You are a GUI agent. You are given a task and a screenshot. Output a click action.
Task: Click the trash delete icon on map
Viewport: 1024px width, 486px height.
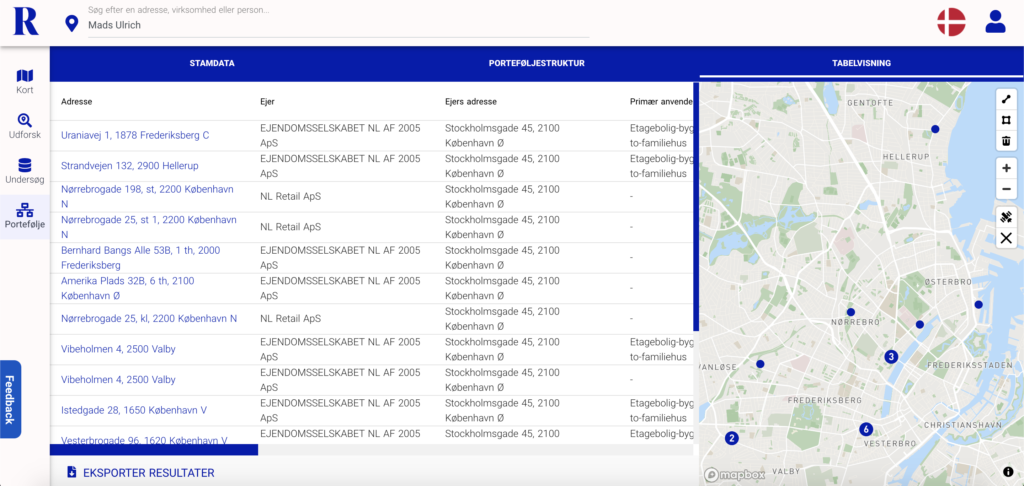(1006, 141)
